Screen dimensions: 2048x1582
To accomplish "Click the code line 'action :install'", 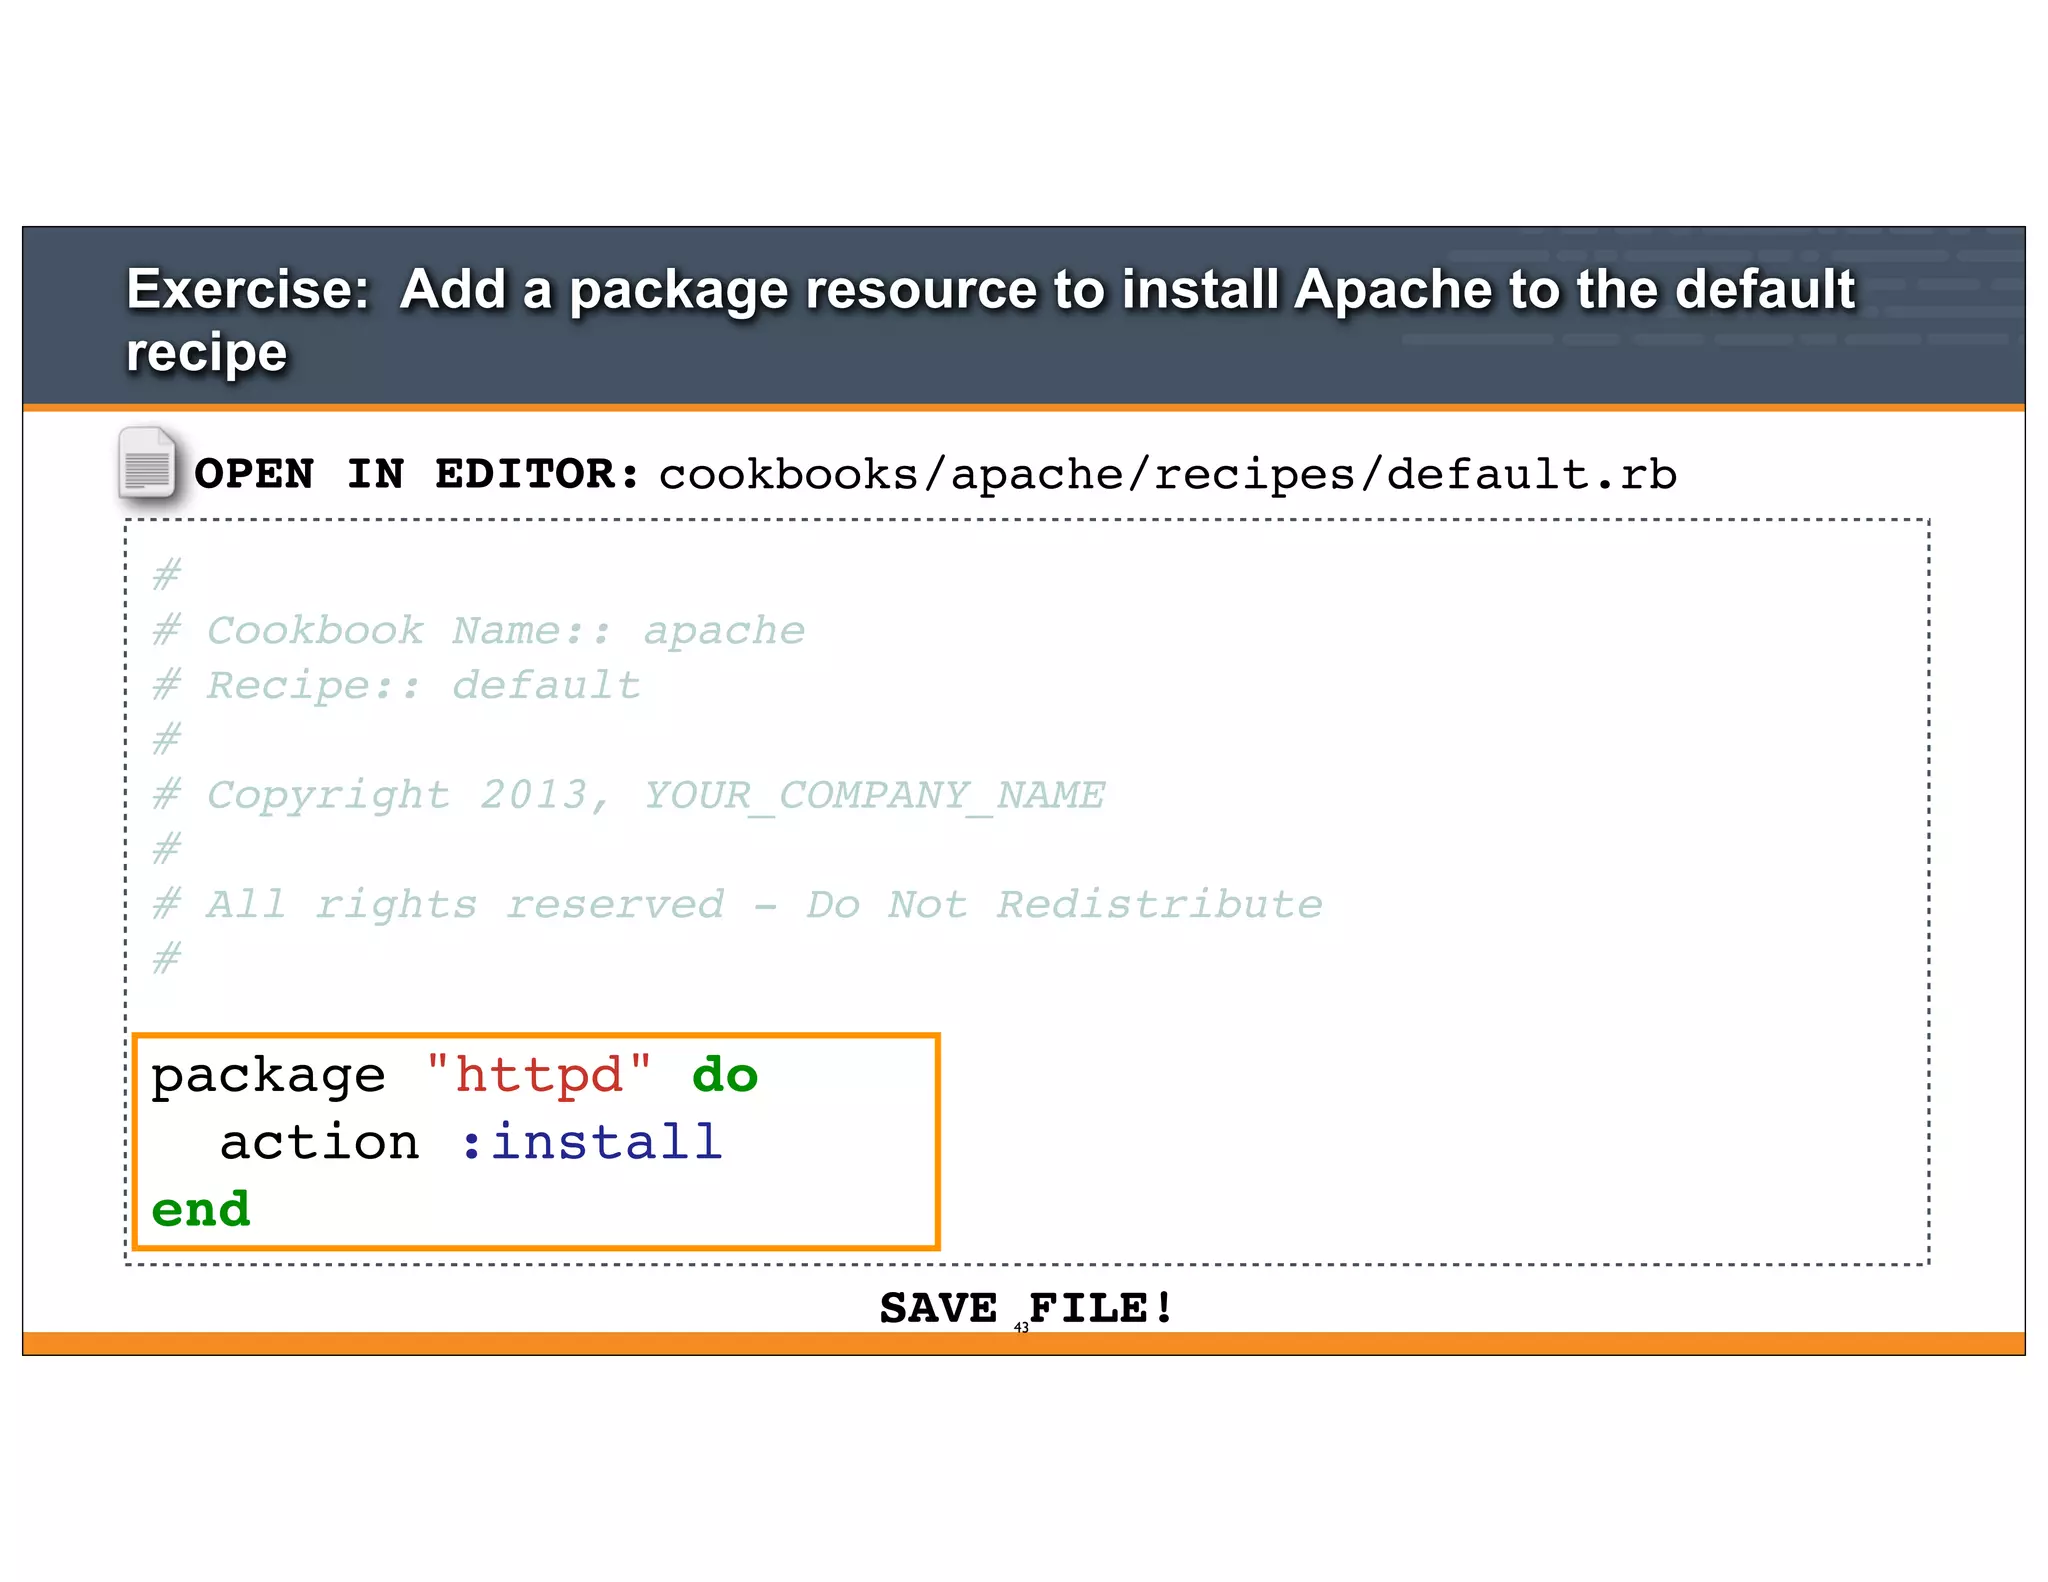I will click(470, 1142).
